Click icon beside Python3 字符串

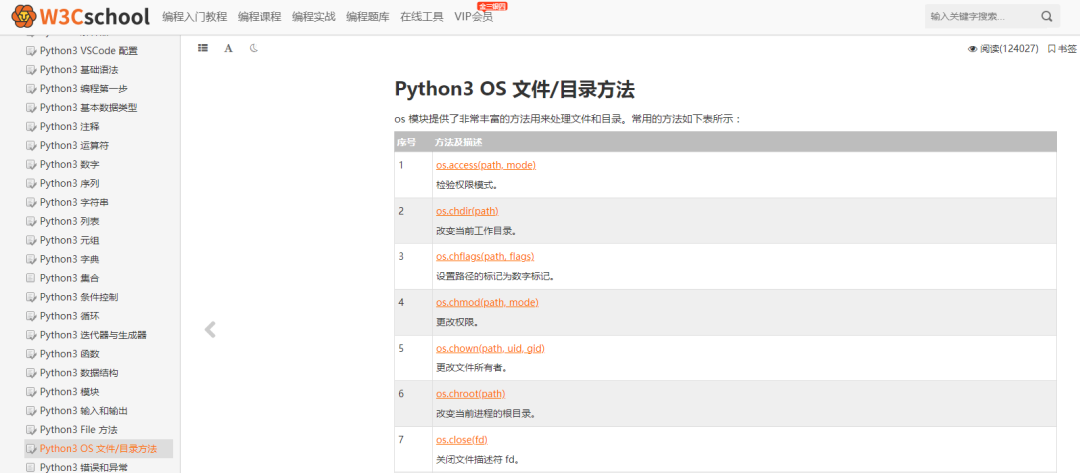click(x=30, y=202)
